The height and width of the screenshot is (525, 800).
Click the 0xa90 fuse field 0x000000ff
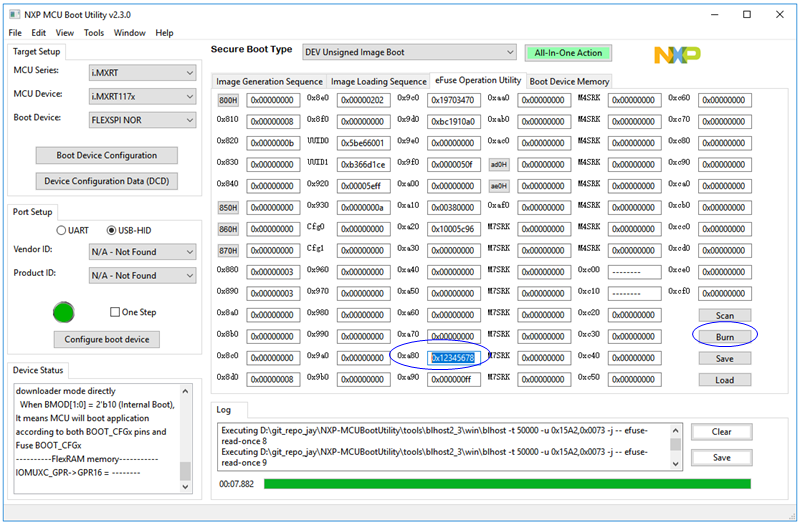(454, 380)
